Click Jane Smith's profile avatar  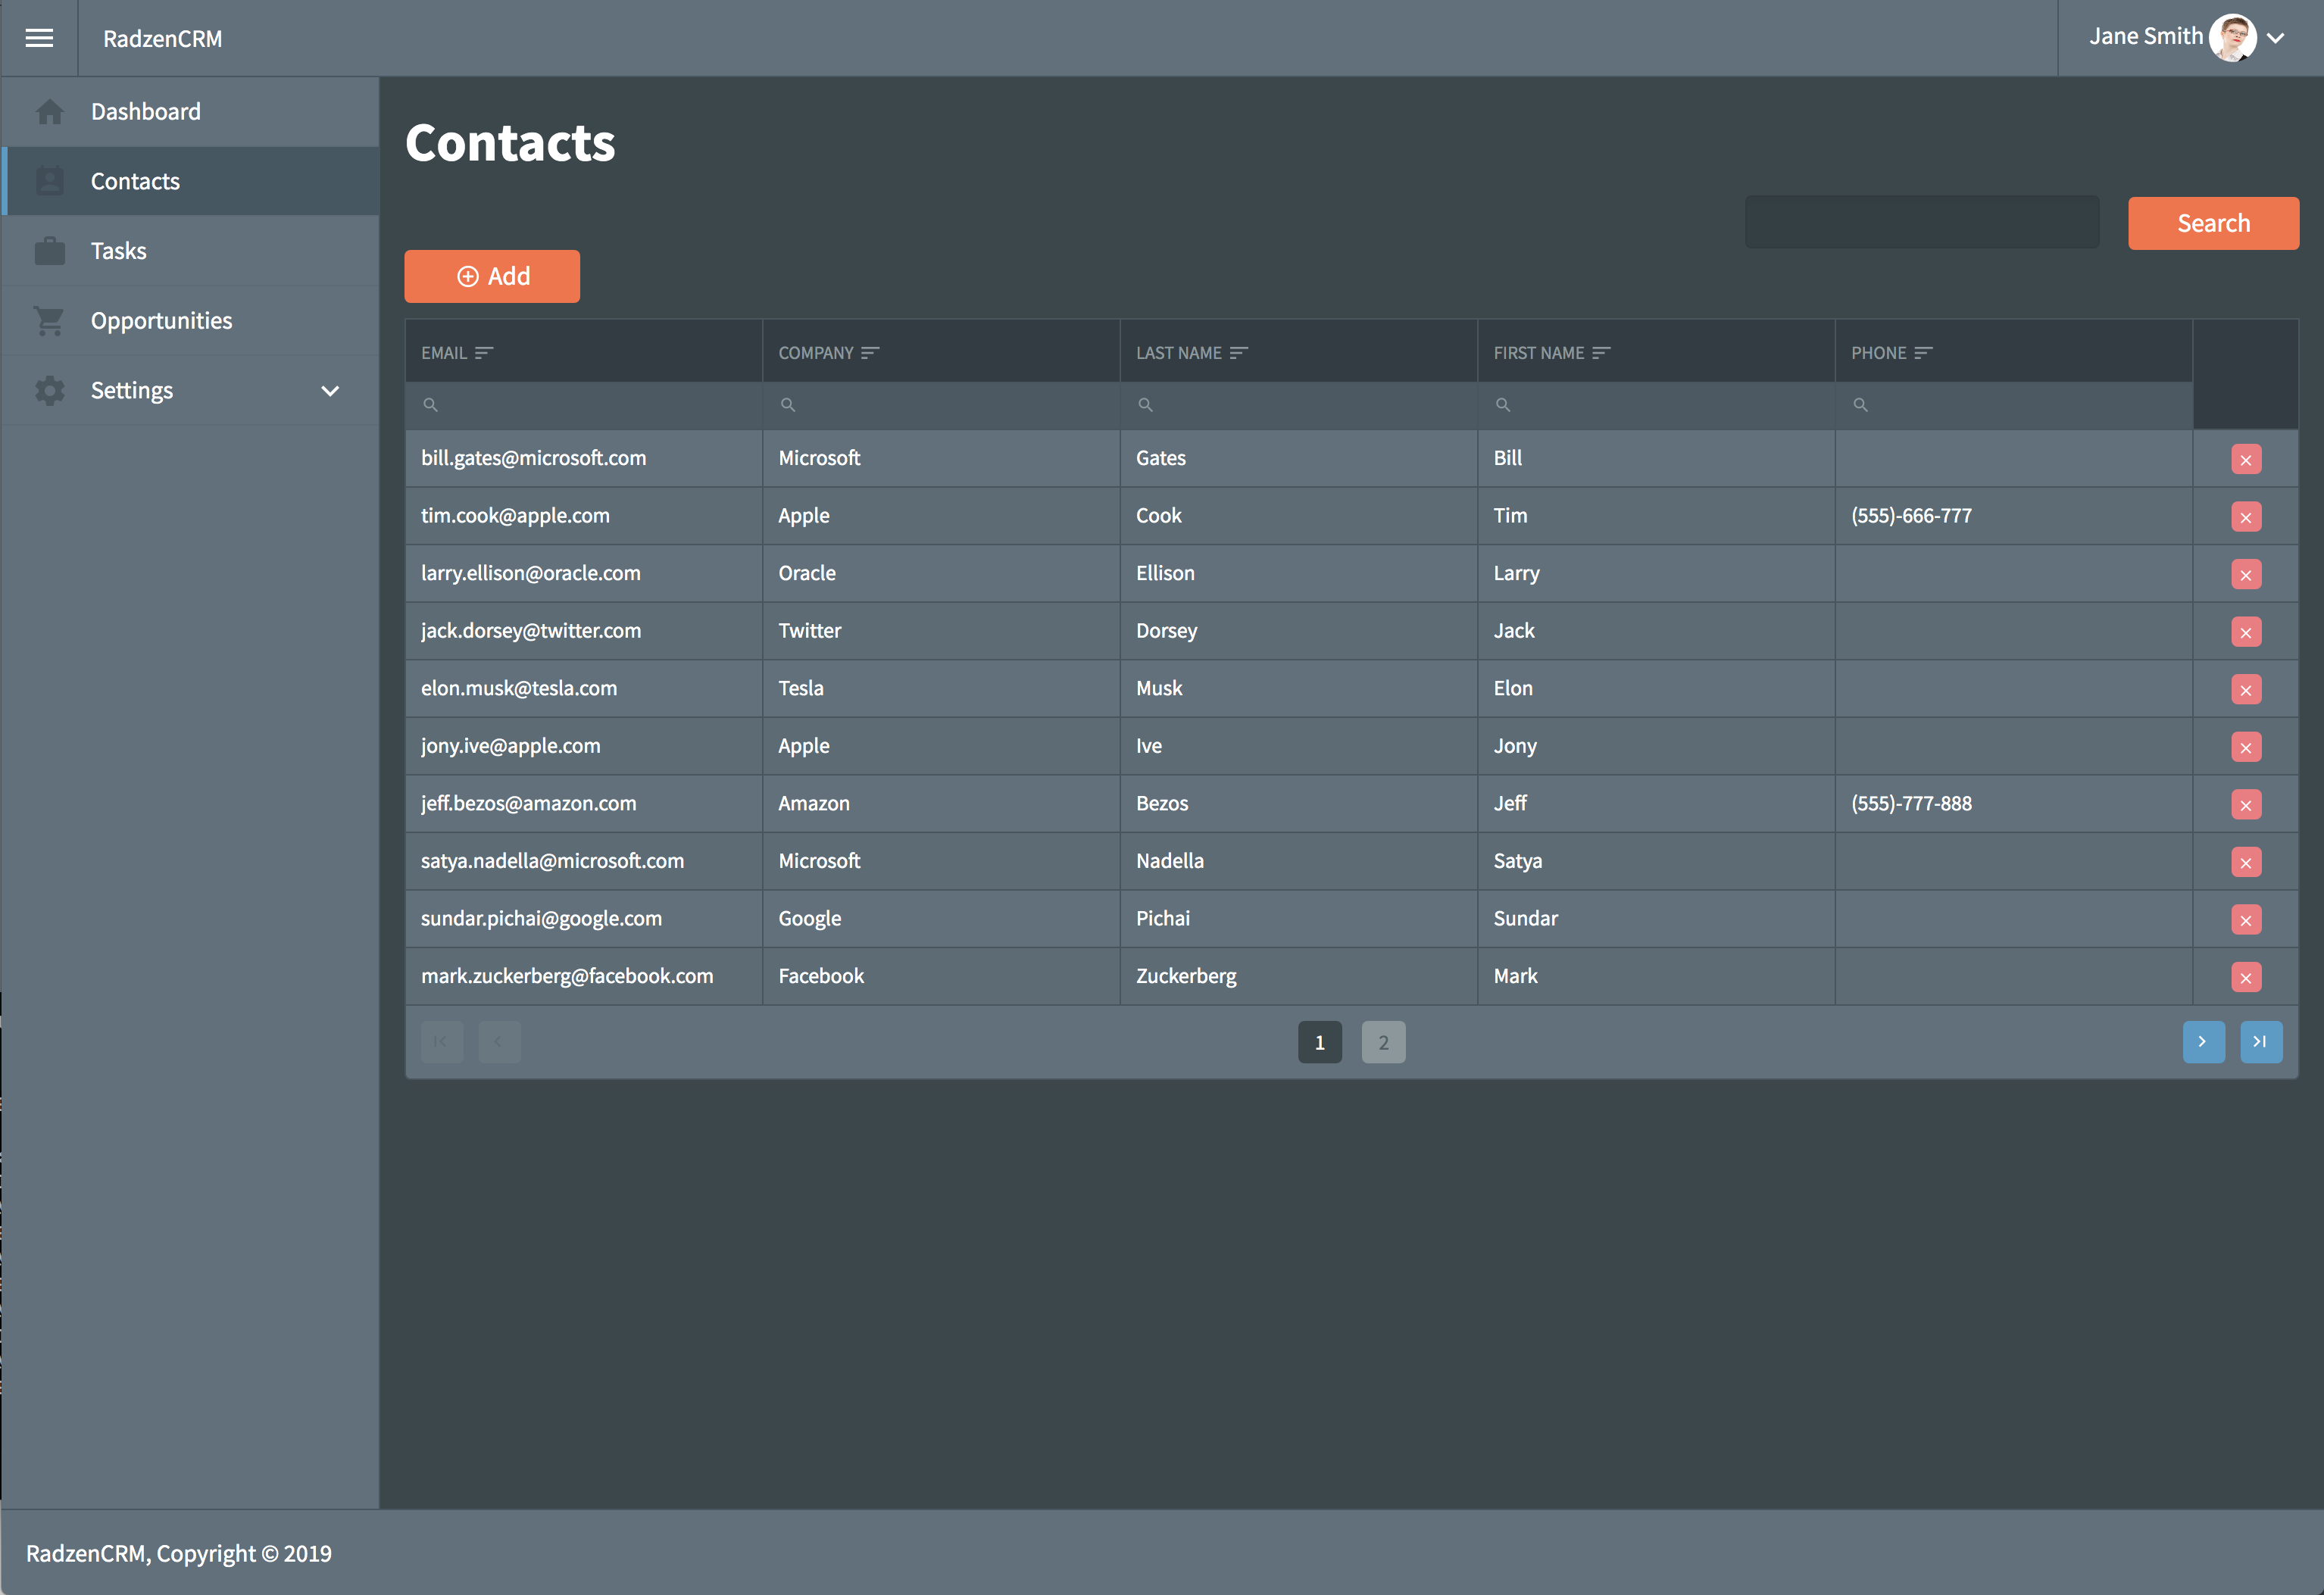(2232, 38)
